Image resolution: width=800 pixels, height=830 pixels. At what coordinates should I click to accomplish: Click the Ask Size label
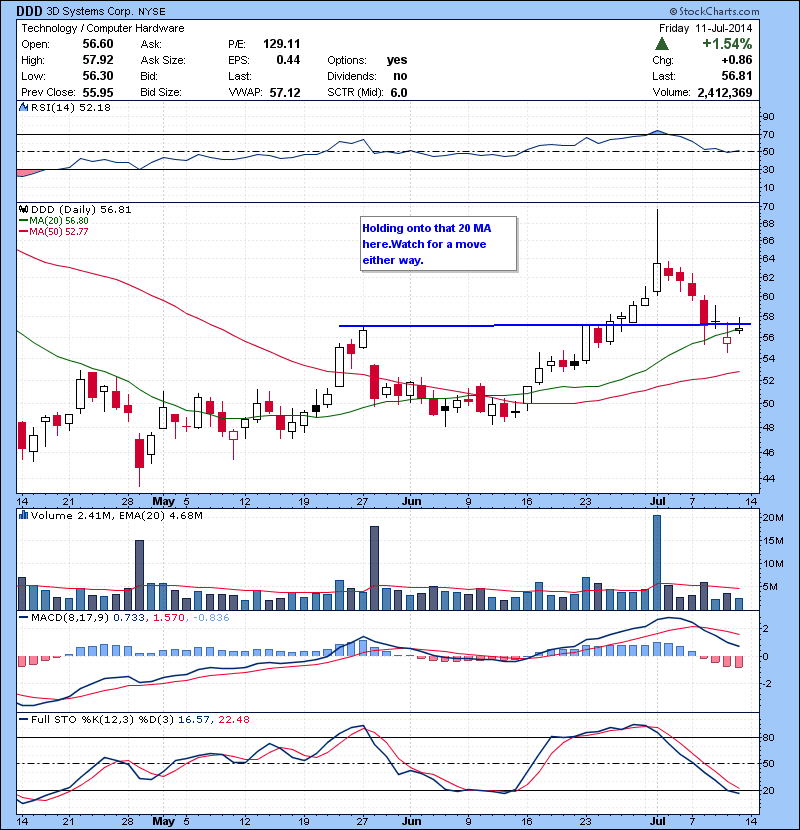point(163,60)
